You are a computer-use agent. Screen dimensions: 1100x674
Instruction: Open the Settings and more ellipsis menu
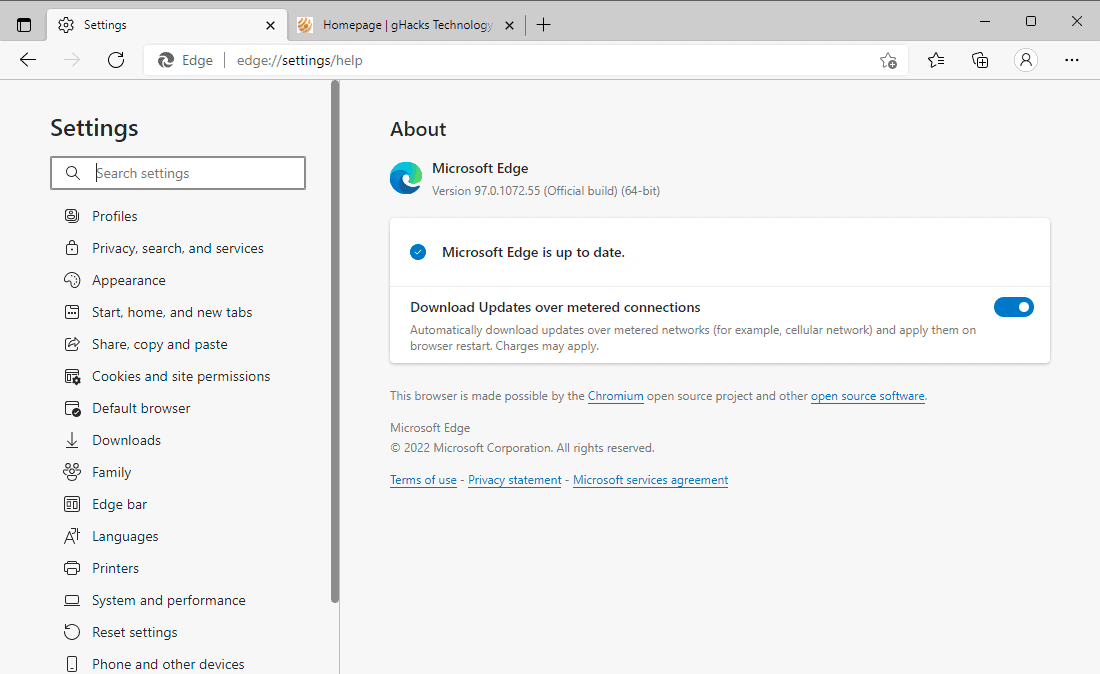click(1072, 60)
